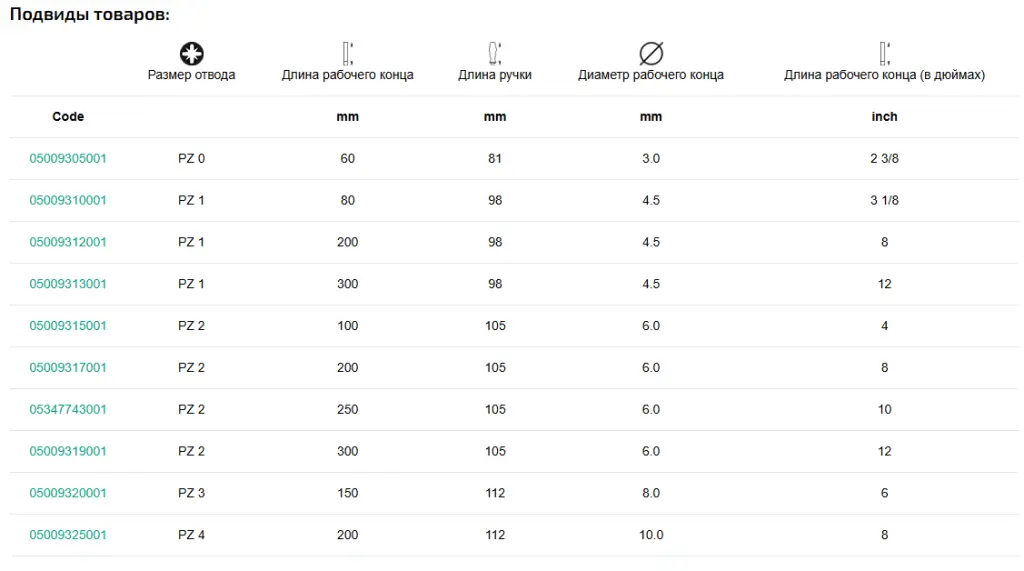Open product code 05009319001
The image size is (1024, 571).
68,451
